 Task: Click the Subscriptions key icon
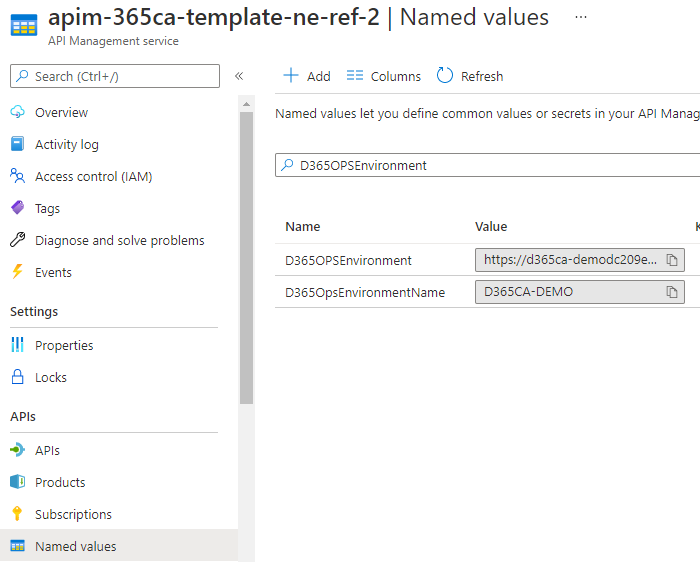point(17,514)
